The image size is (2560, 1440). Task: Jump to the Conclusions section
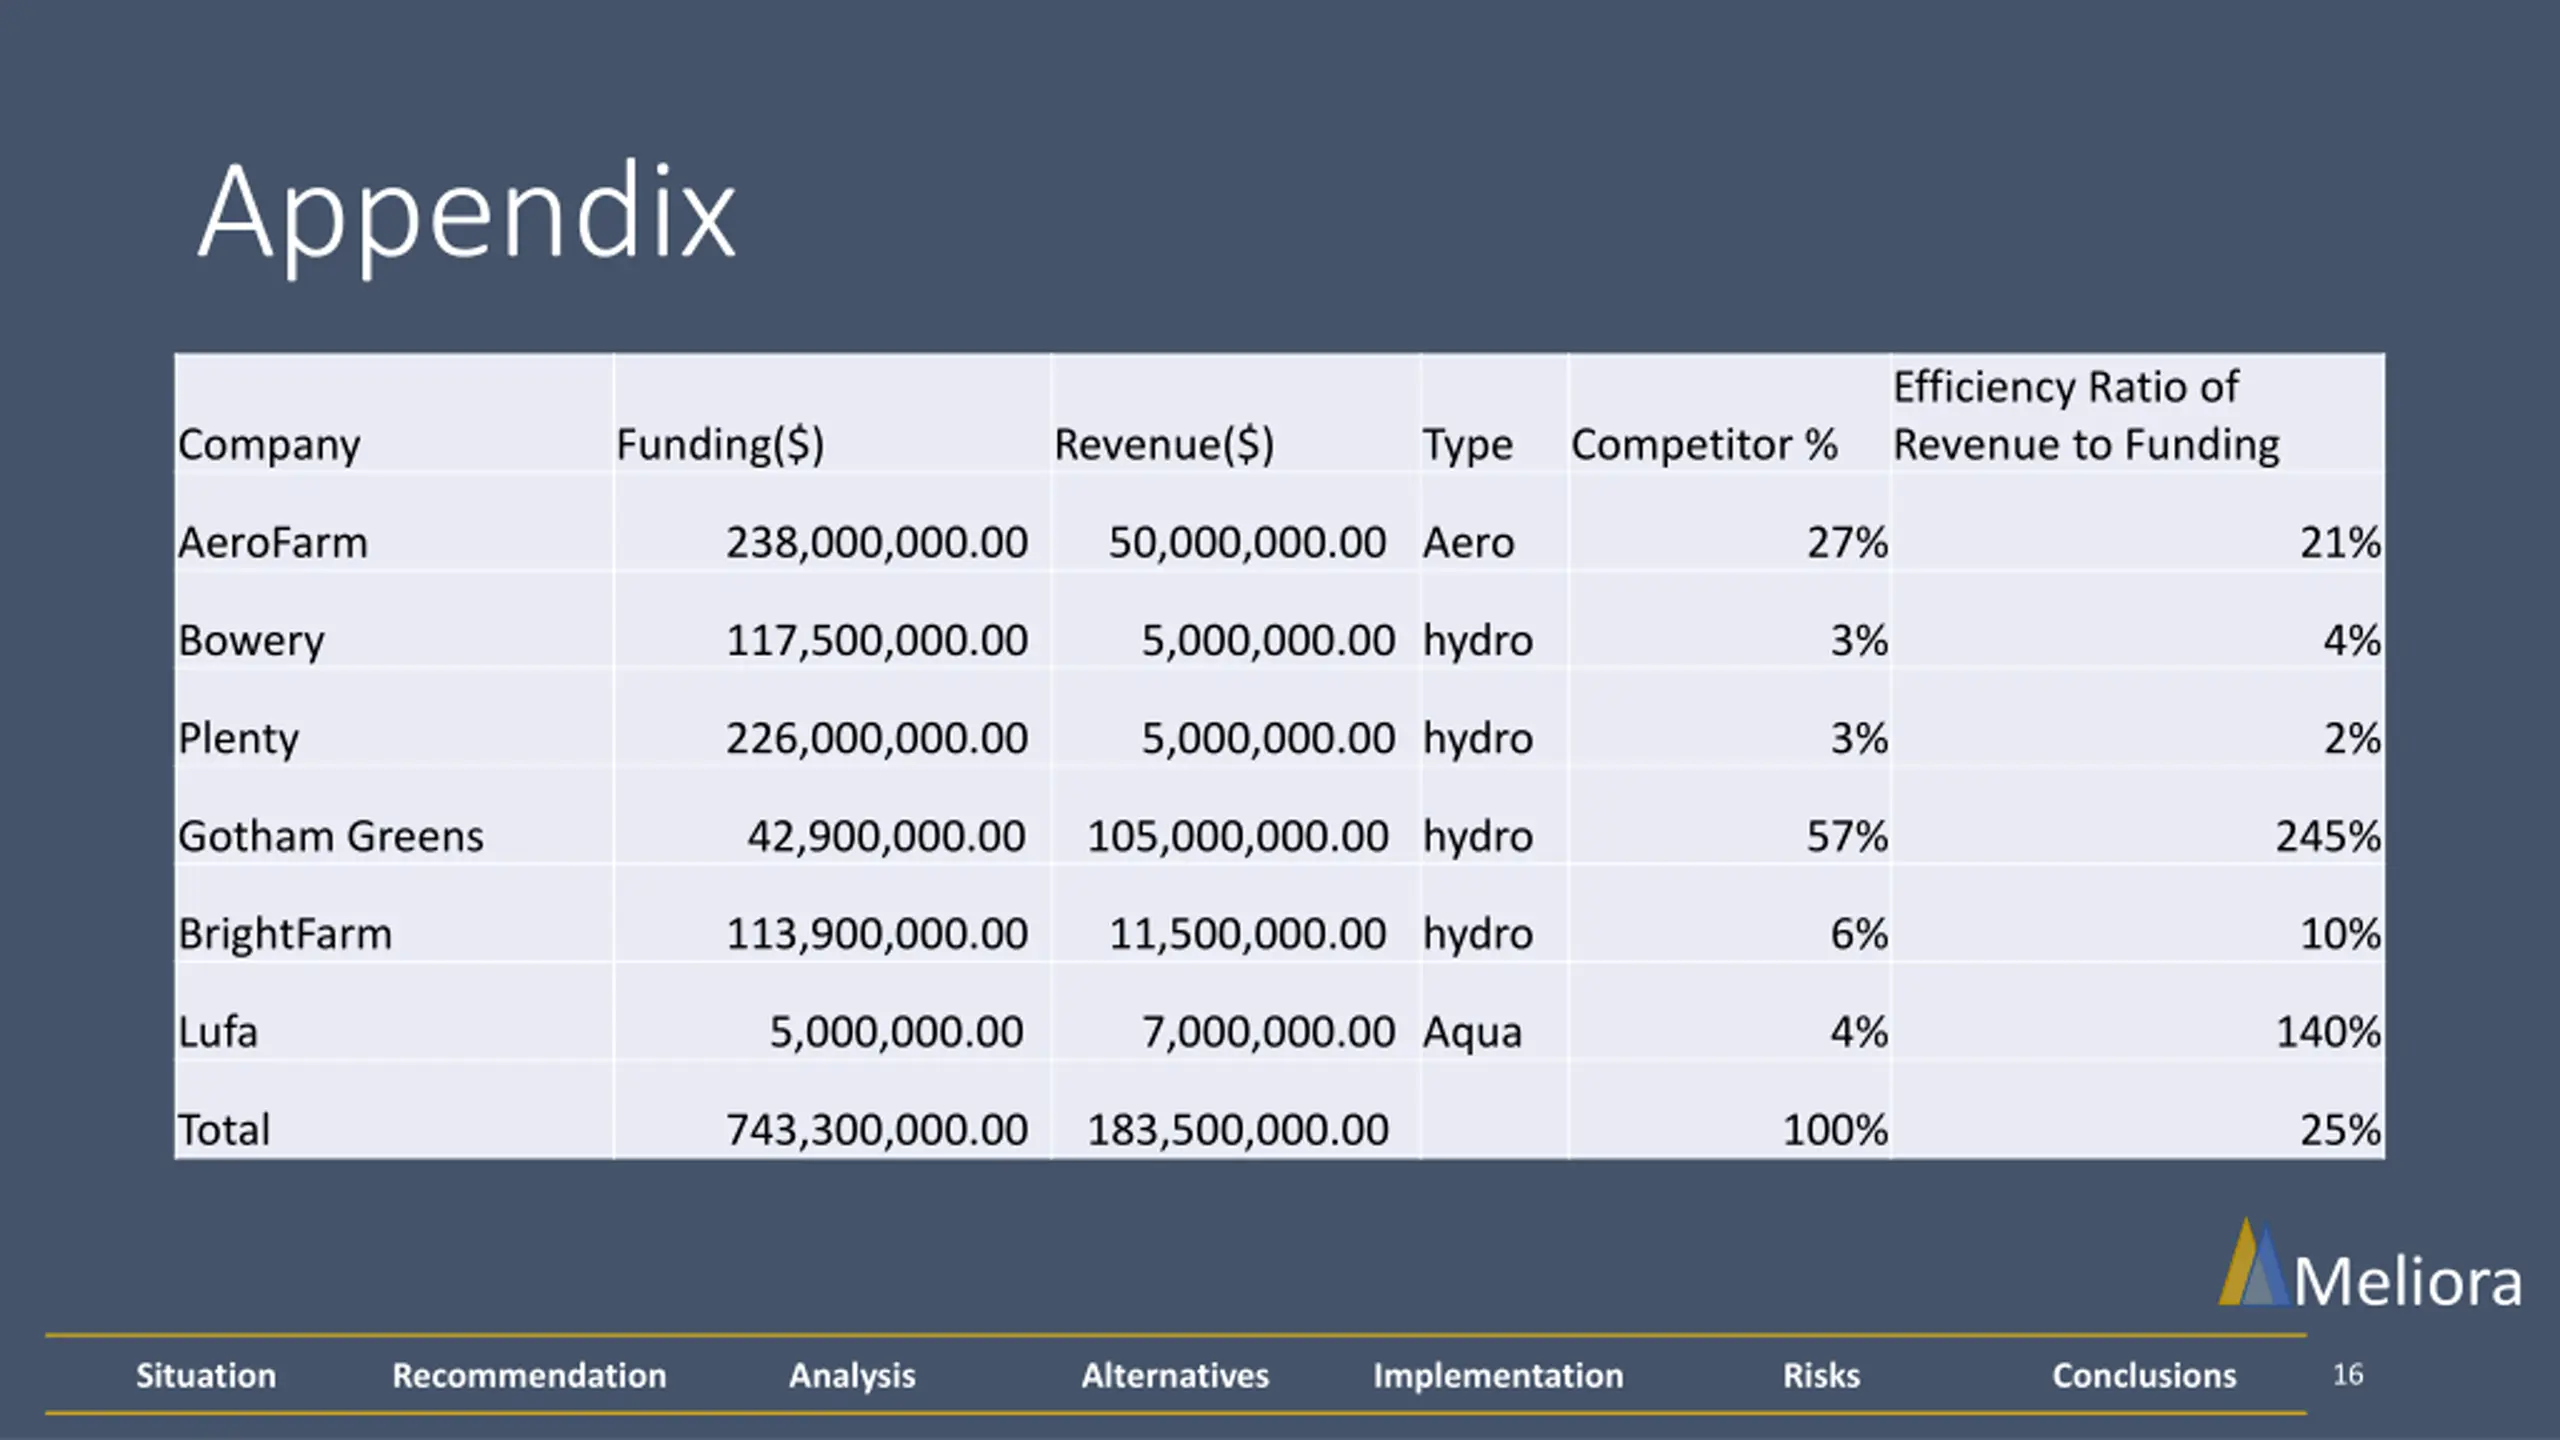click(2144, 1375)
